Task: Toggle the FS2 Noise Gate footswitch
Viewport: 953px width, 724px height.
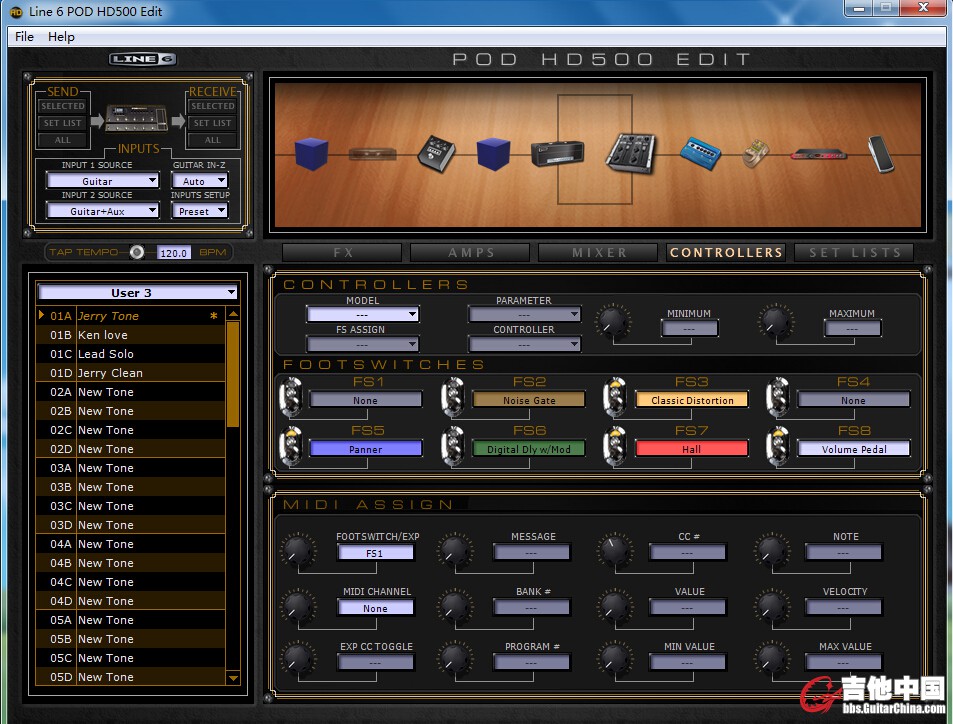Action: pyautogui.click(x=453, y=397)
